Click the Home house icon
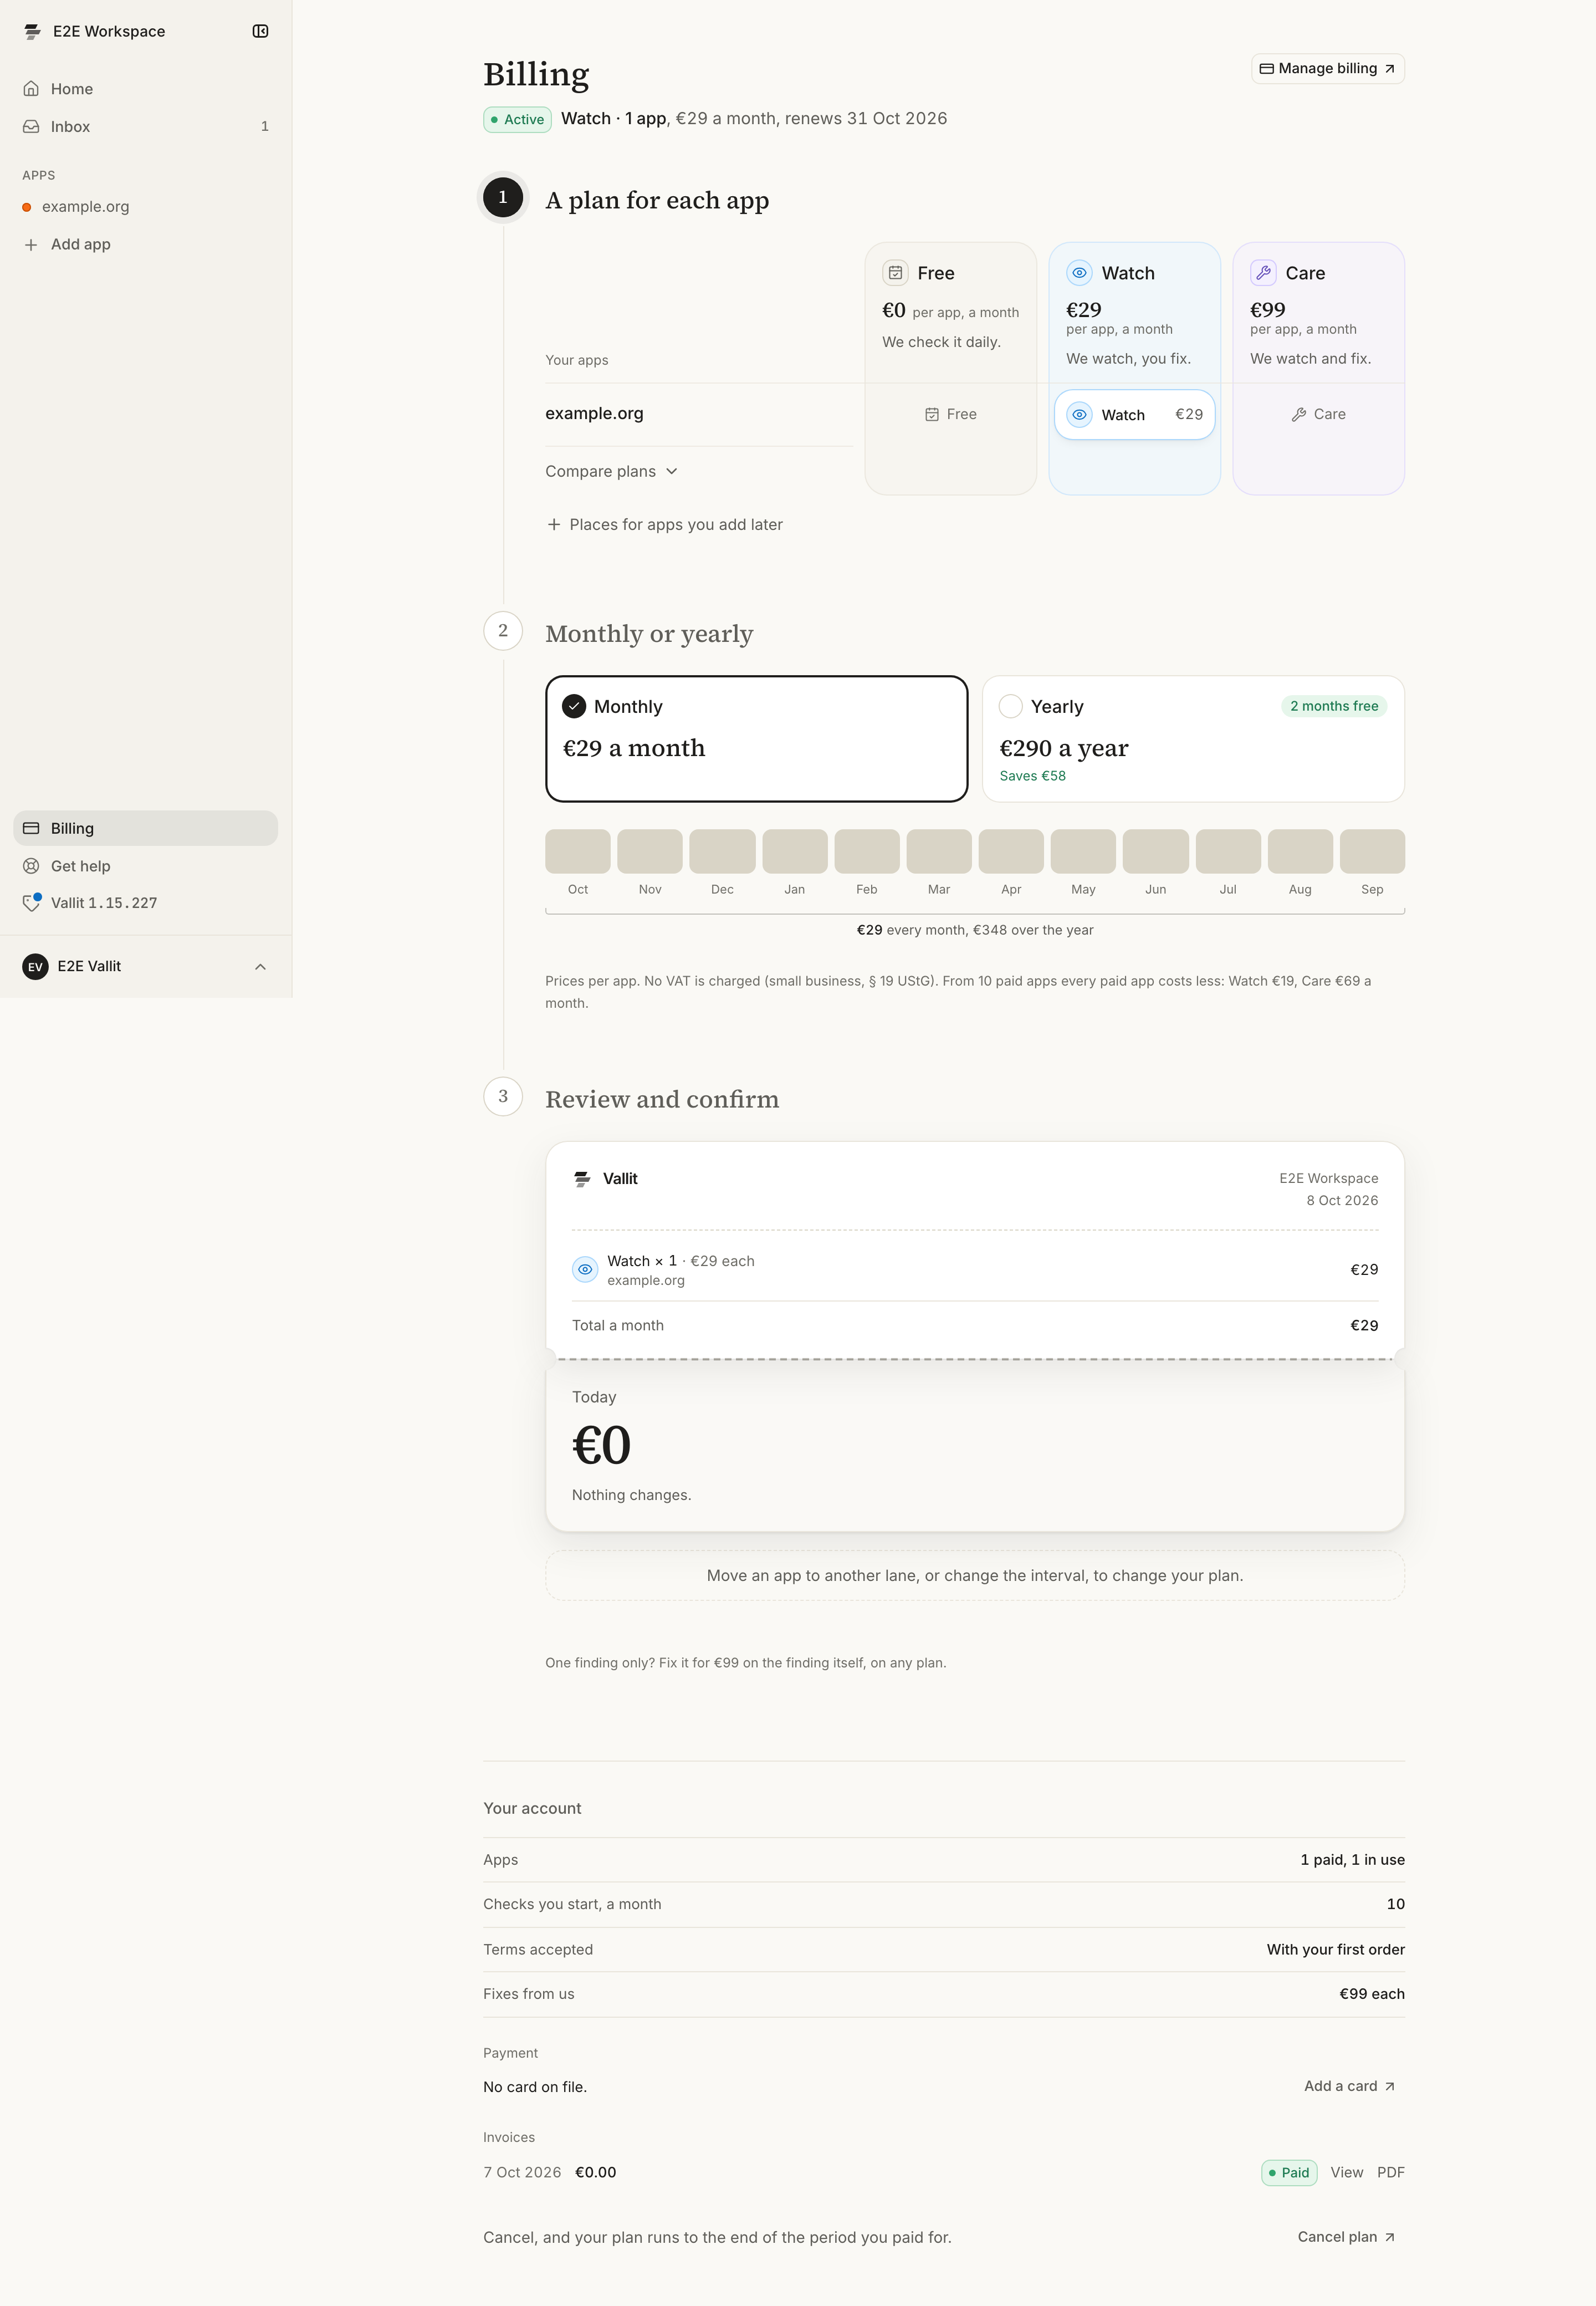 point(31,89)
